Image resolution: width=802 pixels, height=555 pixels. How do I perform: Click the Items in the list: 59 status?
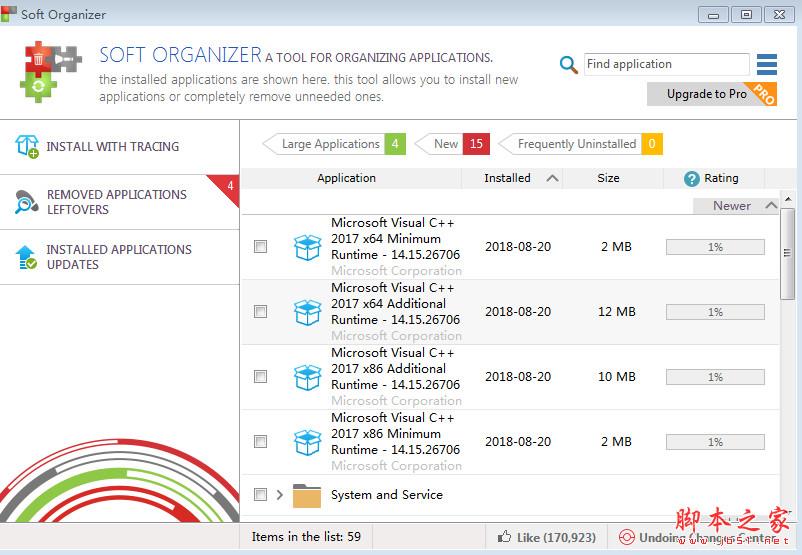306,537
